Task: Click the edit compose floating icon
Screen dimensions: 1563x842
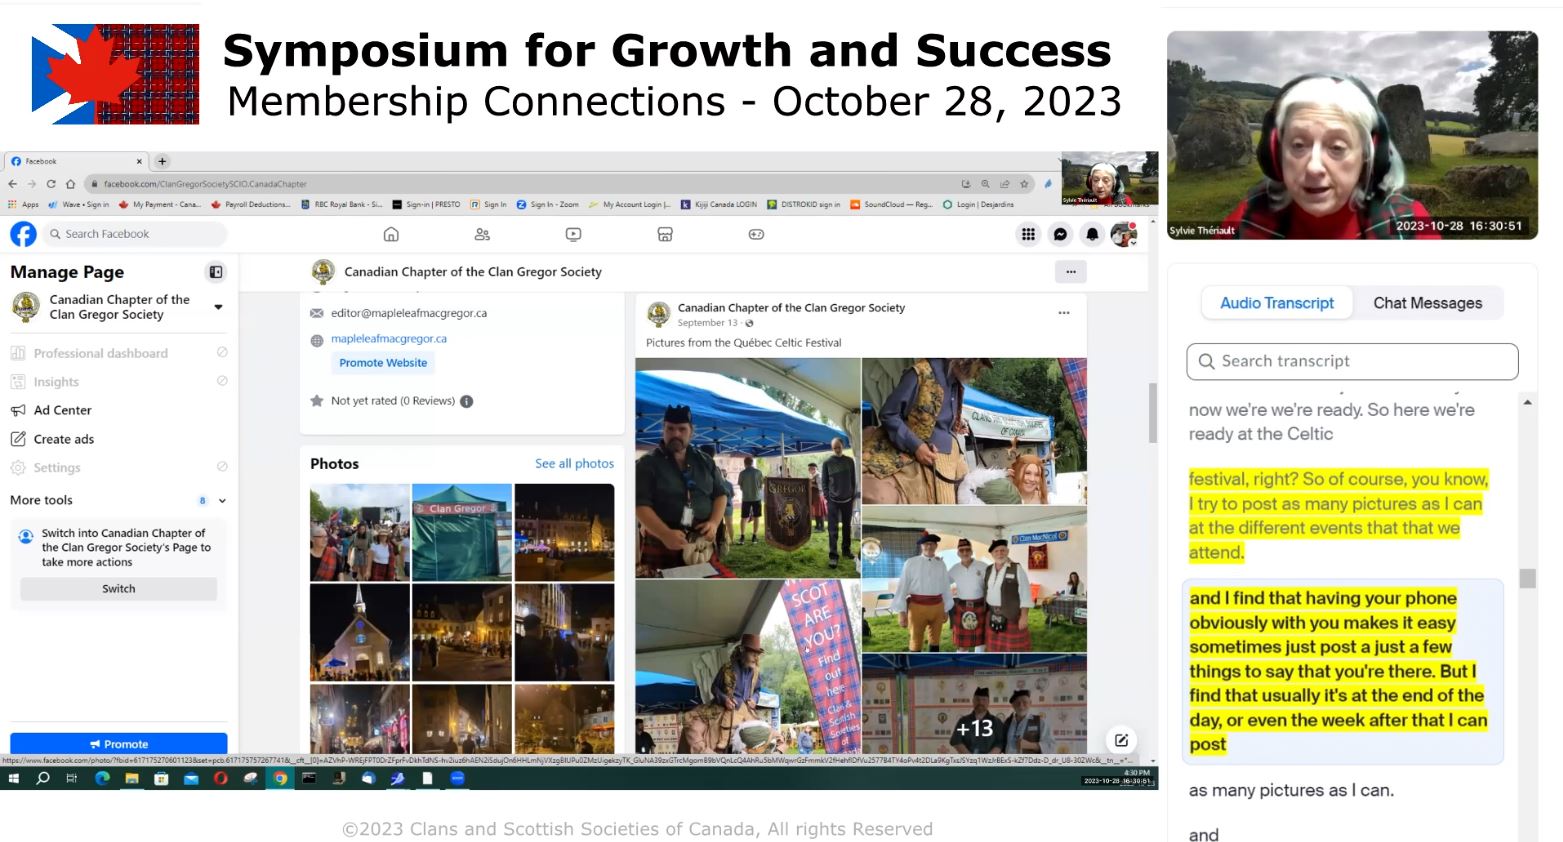Action: click(x=1121, y=740)
